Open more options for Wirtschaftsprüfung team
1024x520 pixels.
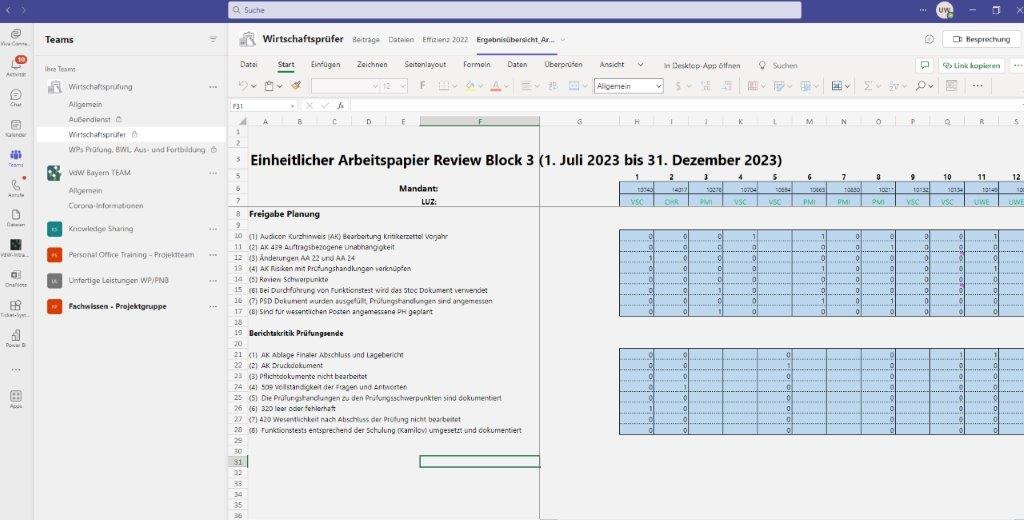[213, 87]
